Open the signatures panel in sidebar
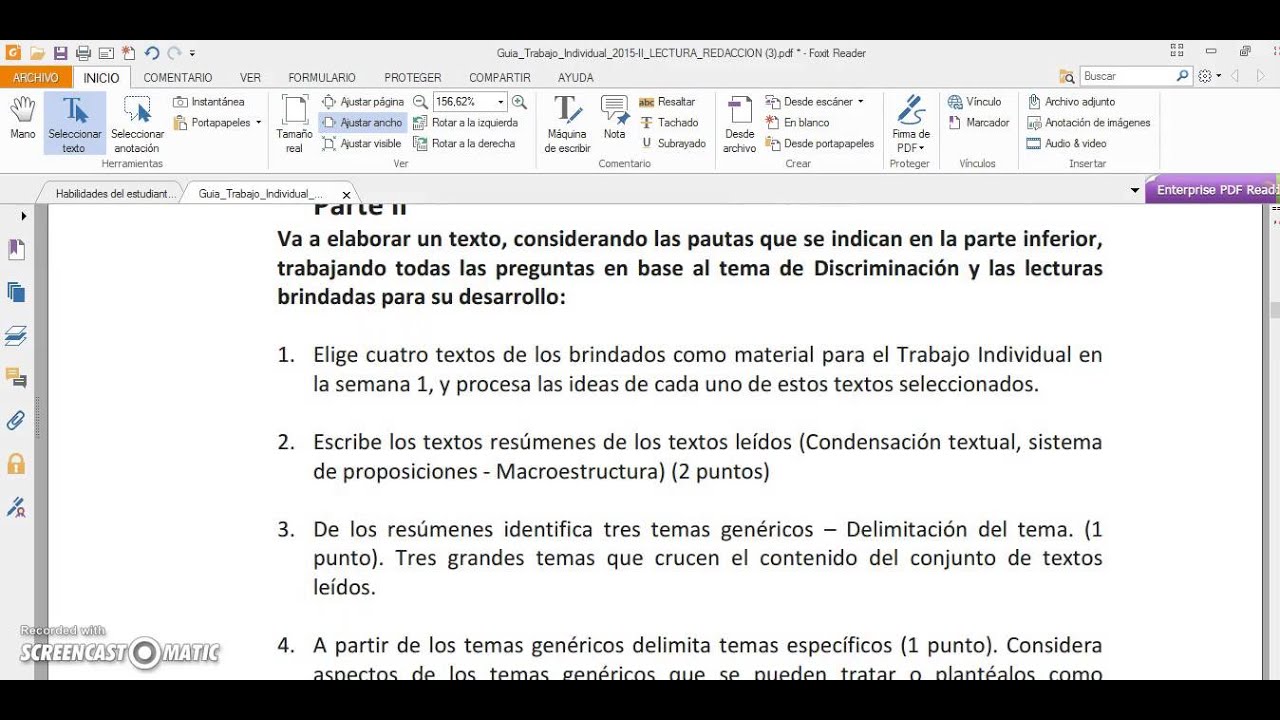The image size is (1280, 720). coord(16,507)
